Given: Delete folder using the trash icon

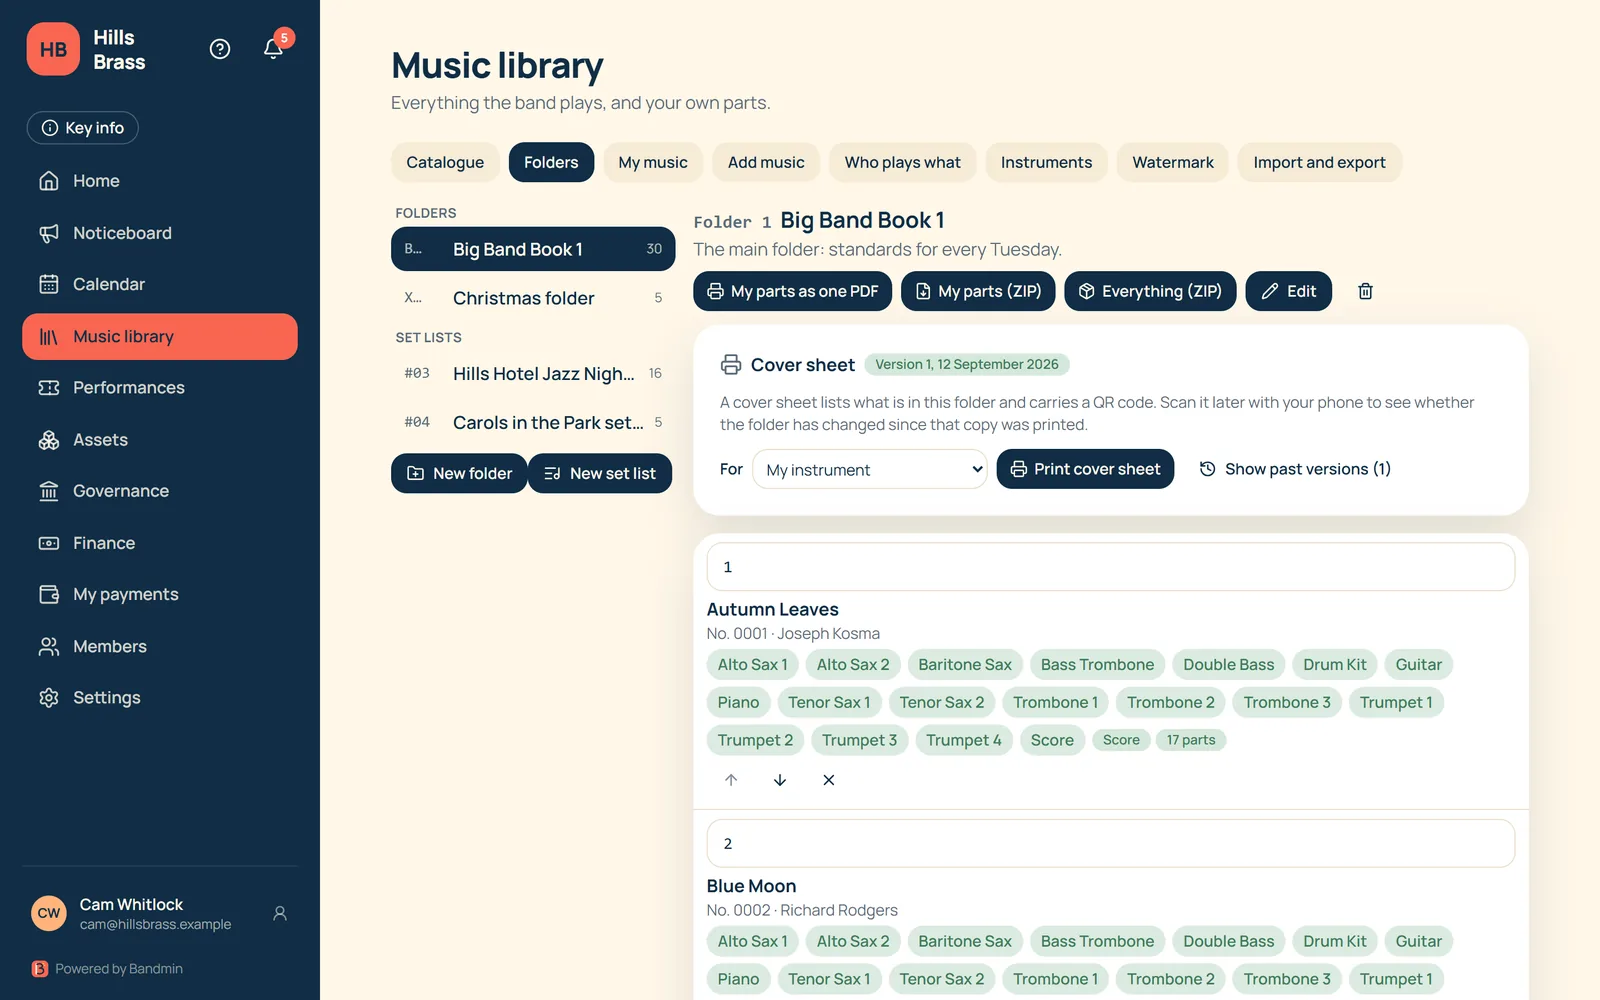Looking at the screenshot, I should (1365, 291).
